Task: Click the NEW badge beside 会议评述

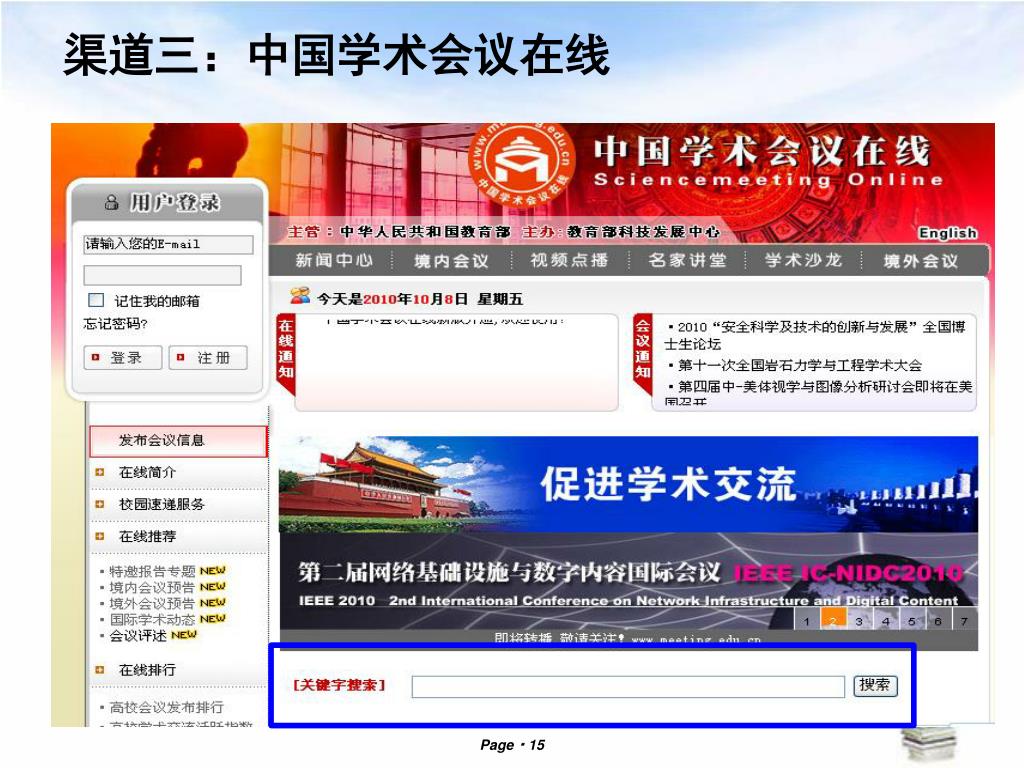Action: tap(184, 635)
